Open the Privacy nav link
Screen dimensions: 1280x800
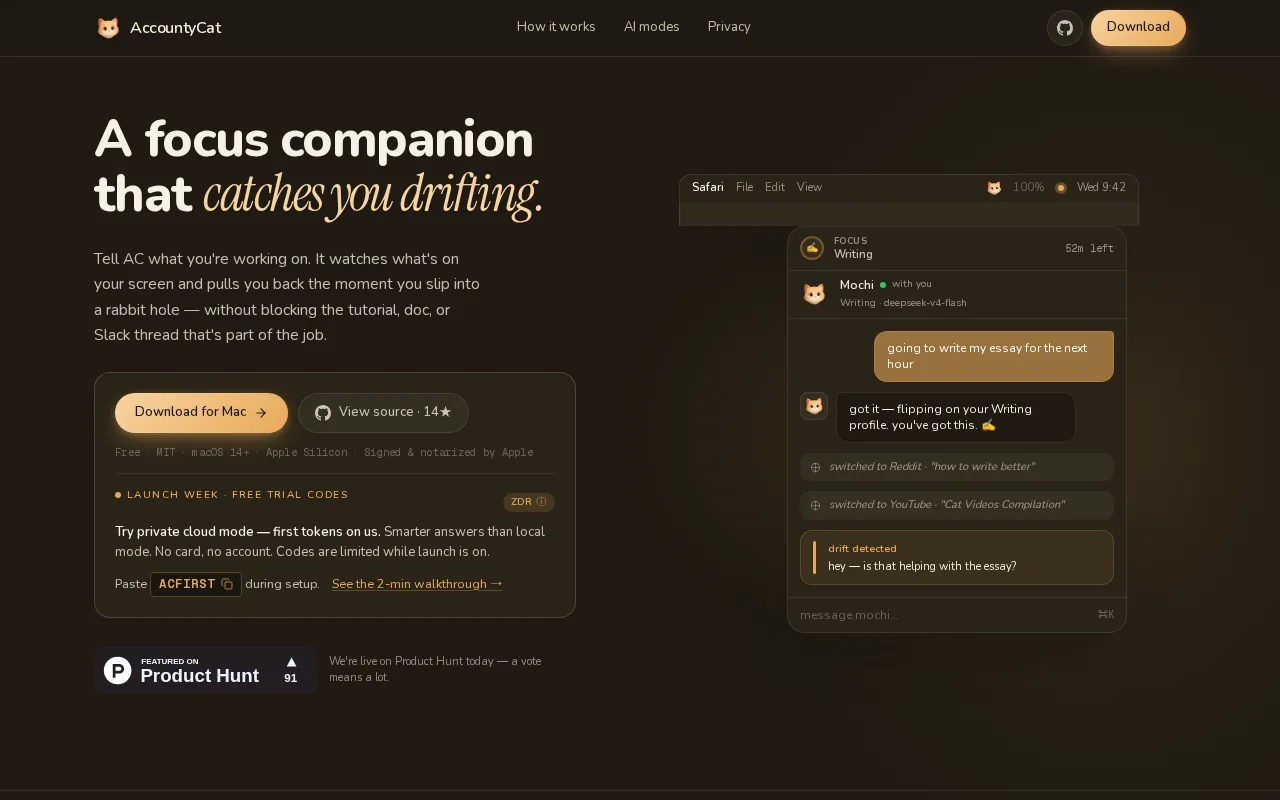point(729,27)
